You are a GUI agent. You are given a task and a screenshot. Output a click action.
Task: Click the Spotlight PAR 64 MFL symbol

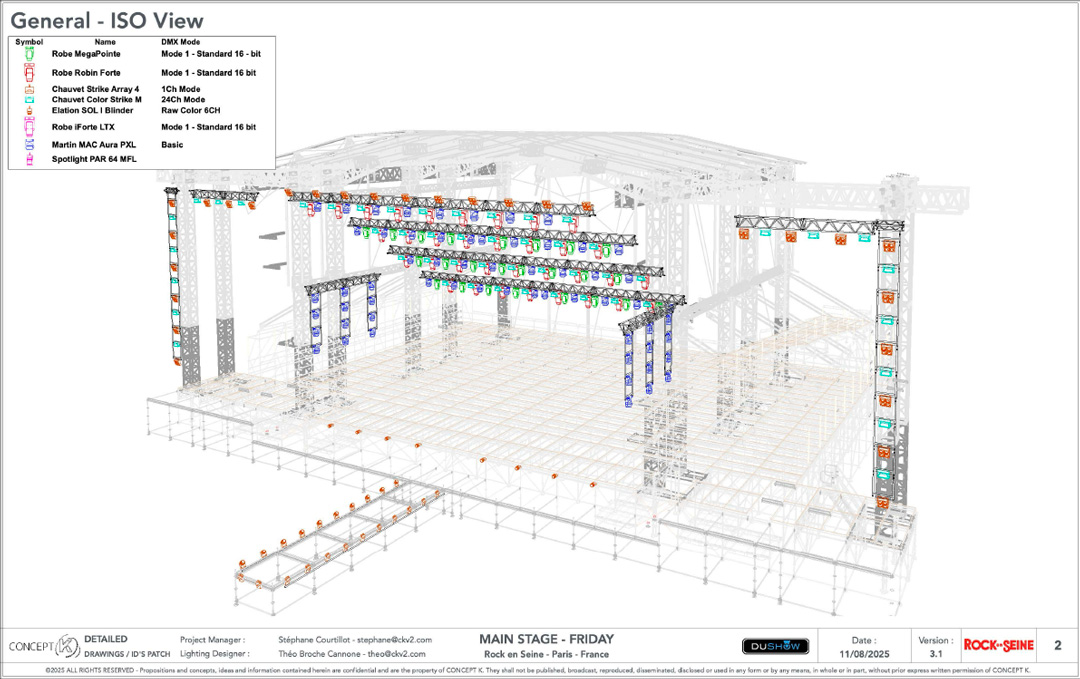point(29,159)
